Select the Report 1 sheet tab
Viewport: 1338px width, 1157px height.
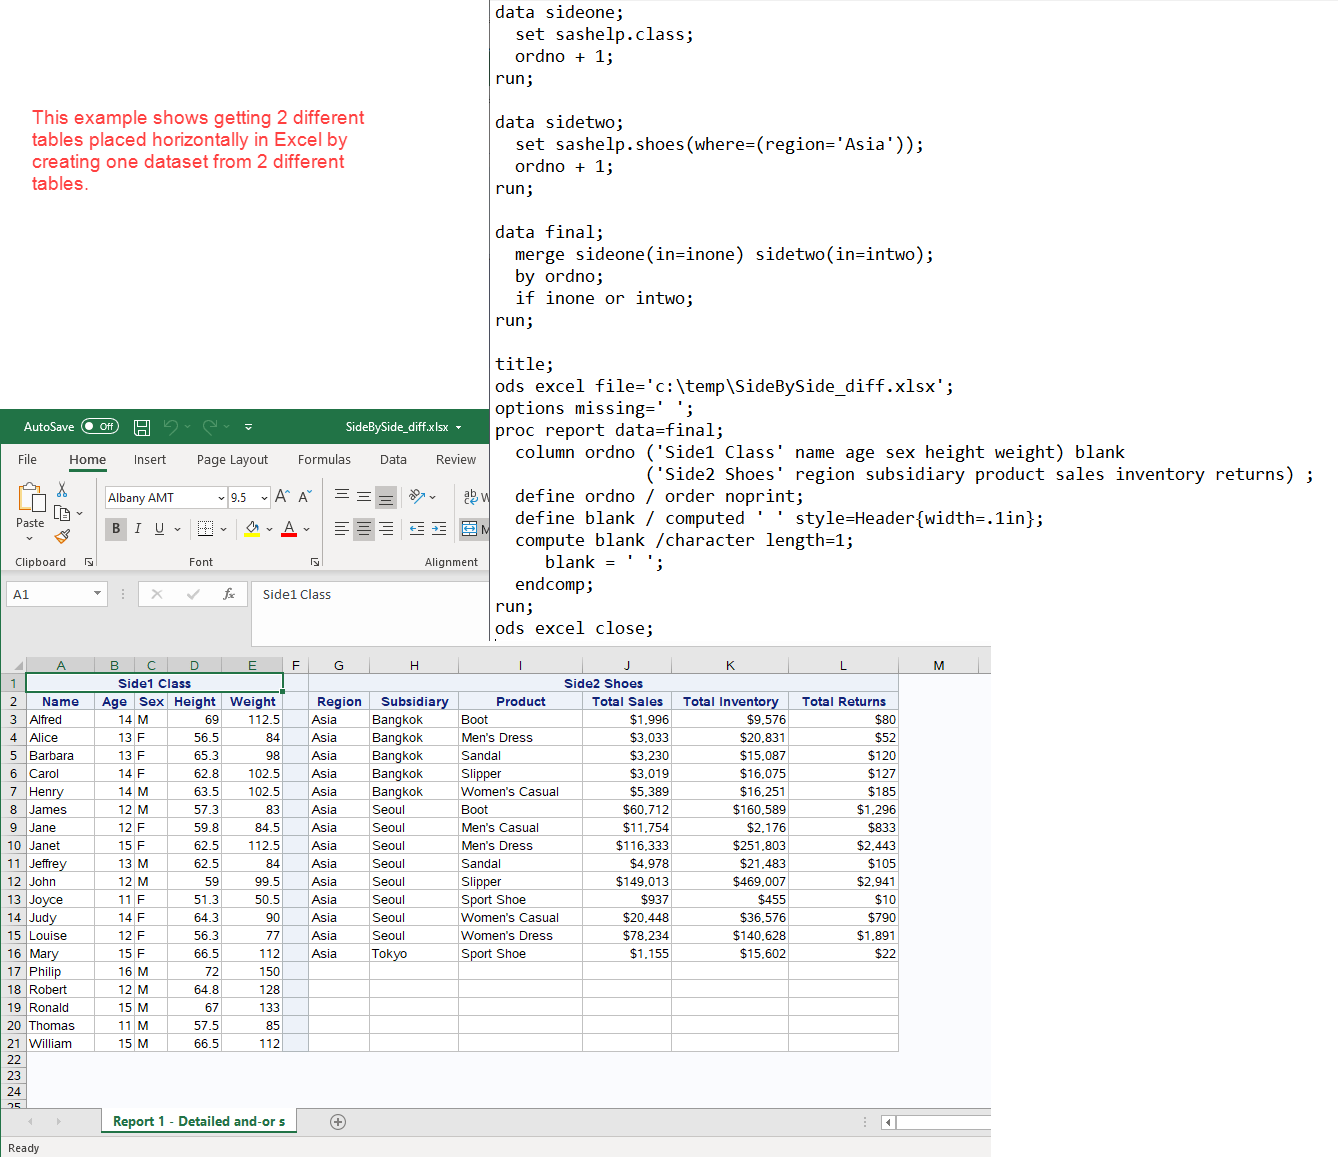tap(198, 1121)
